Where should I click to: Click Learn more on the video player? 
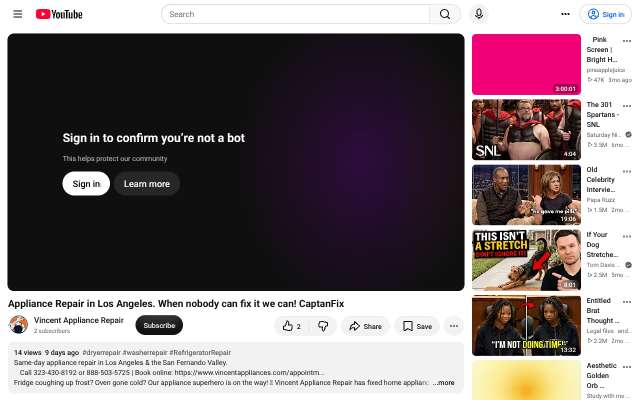(x=147, y=184)
